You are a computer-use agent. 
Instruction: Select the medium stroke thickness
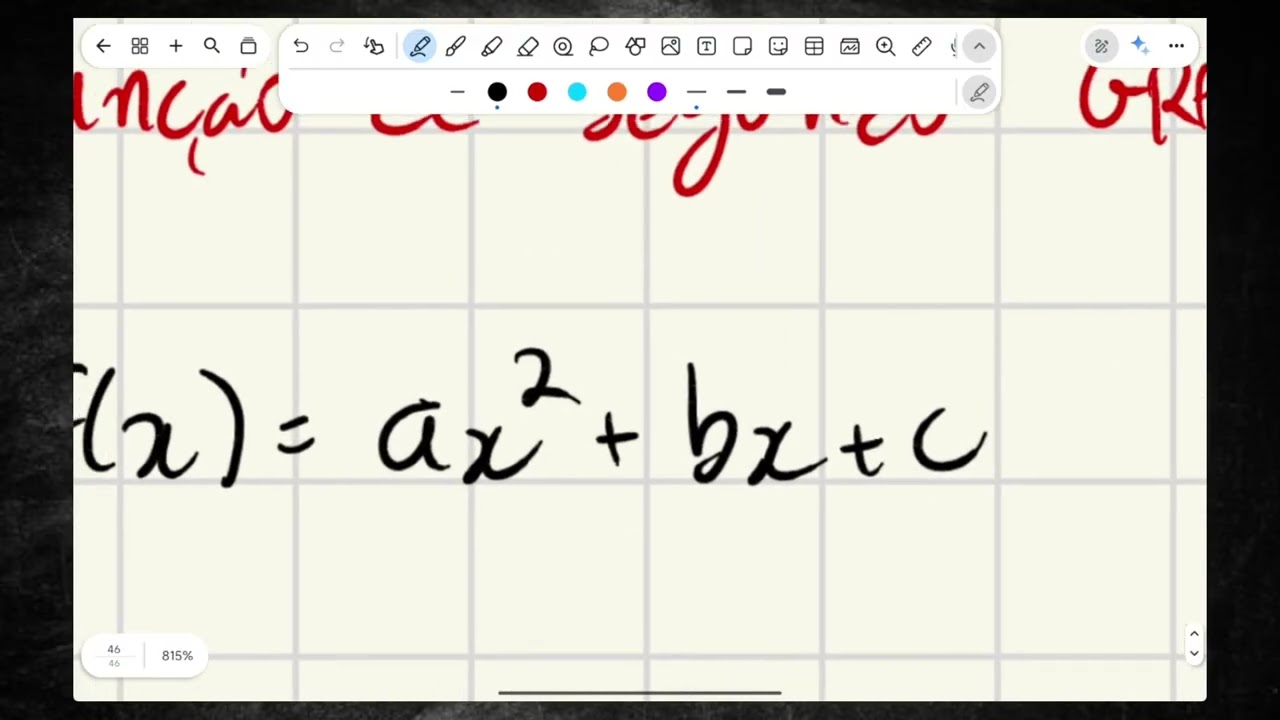(x=736, y=92)
